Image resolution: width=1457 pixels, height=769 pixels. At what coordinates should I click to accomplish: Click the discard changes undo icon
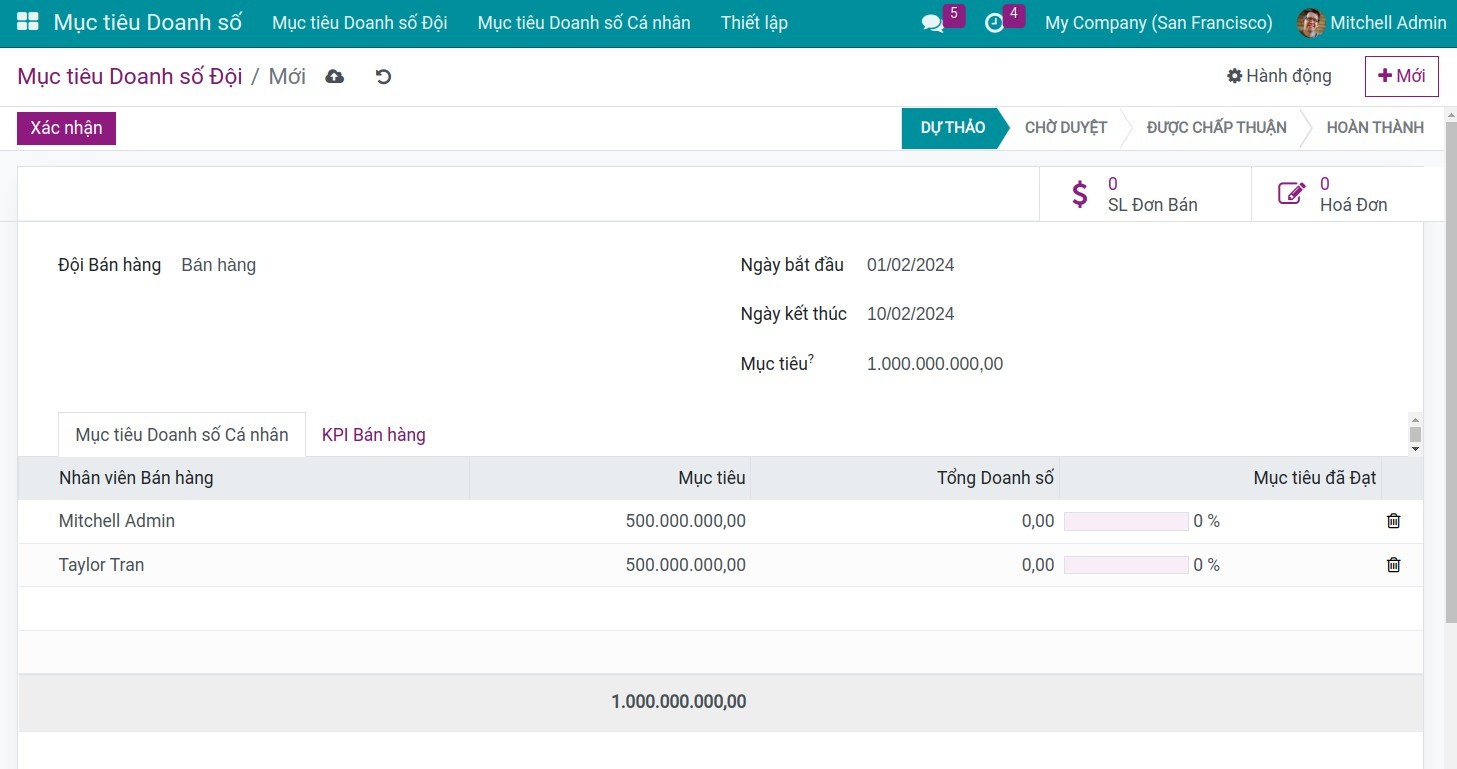tap(383, 77)
